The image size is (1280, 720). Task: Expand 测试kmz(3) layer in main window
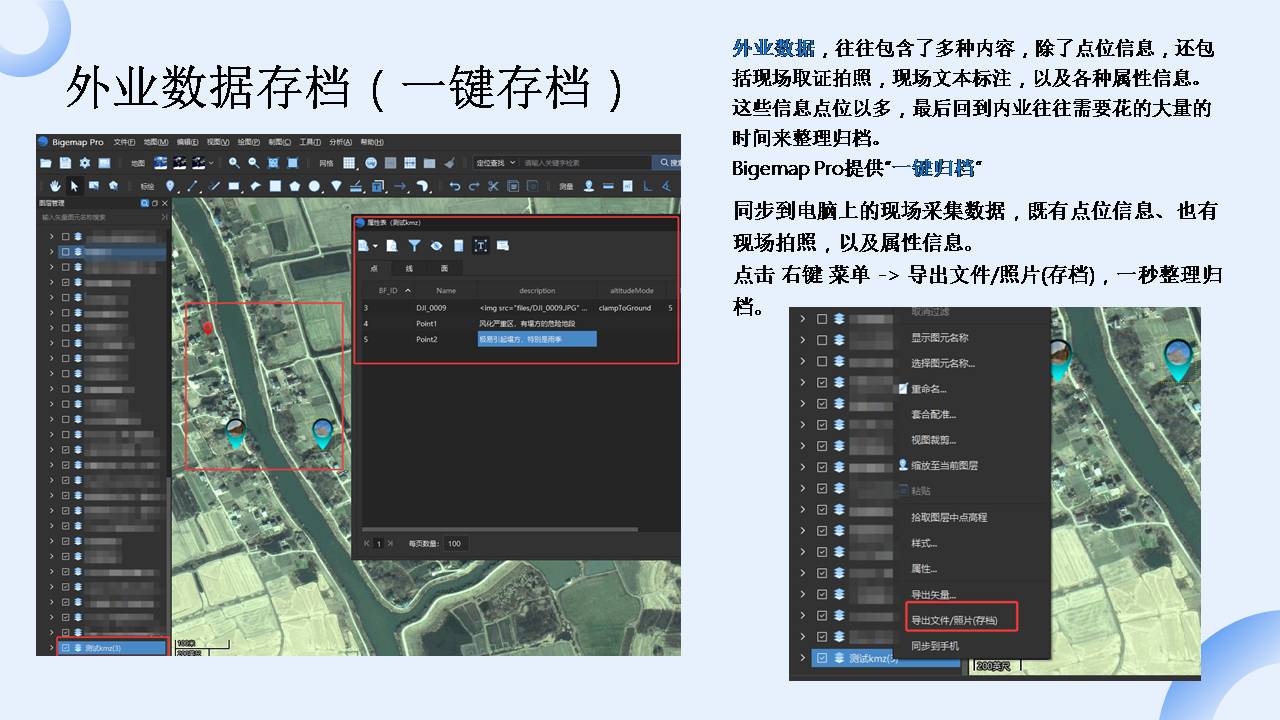click(x=51, y=648)
